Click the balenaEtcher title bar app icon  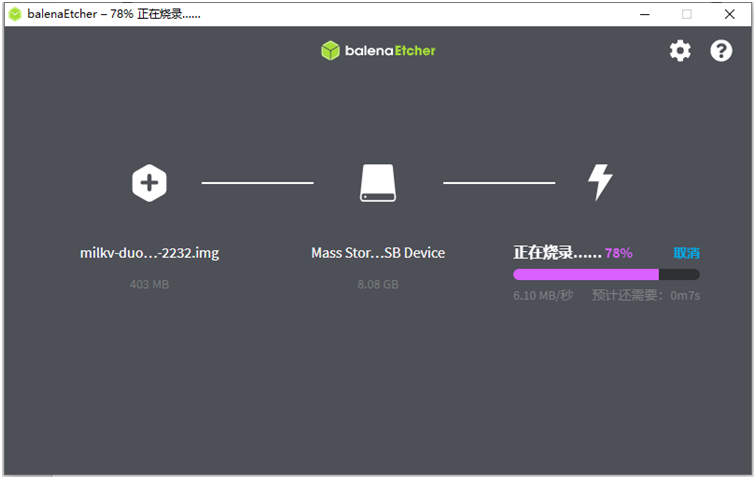point(15,14)
